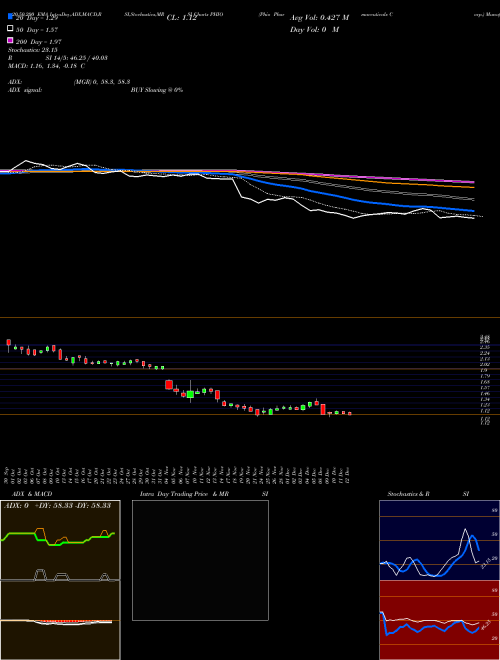
Task: Click the large green candle with the long wick
Action: (190, 392)
